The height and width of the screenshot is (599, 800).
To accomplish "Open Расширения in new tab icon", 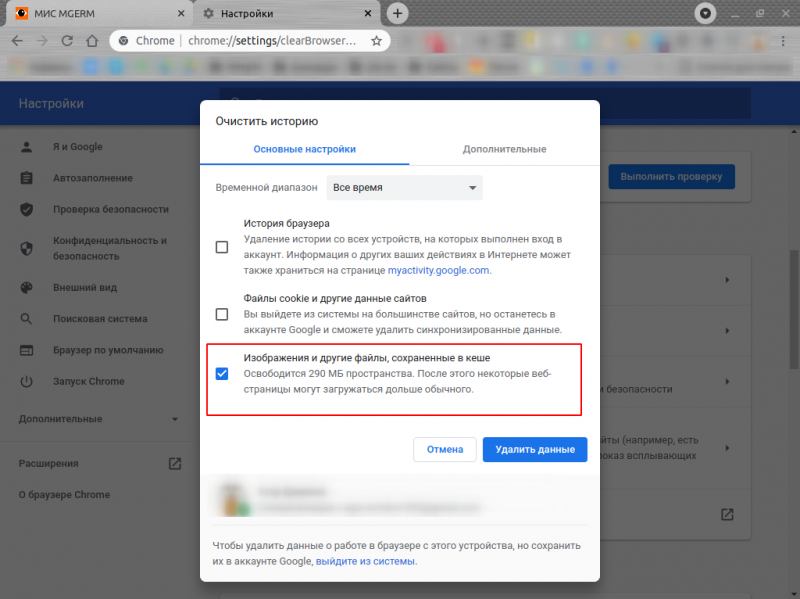I will (173, 463).
